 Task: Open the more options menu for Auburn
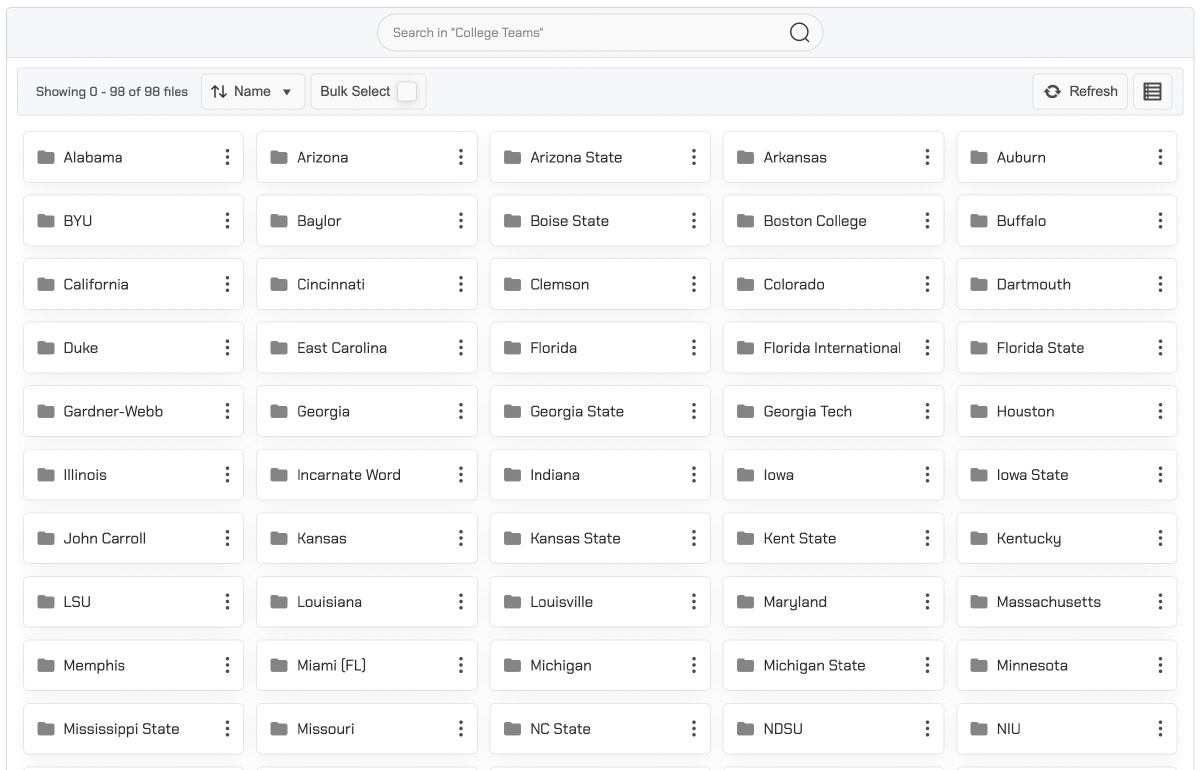(1160, 157)
